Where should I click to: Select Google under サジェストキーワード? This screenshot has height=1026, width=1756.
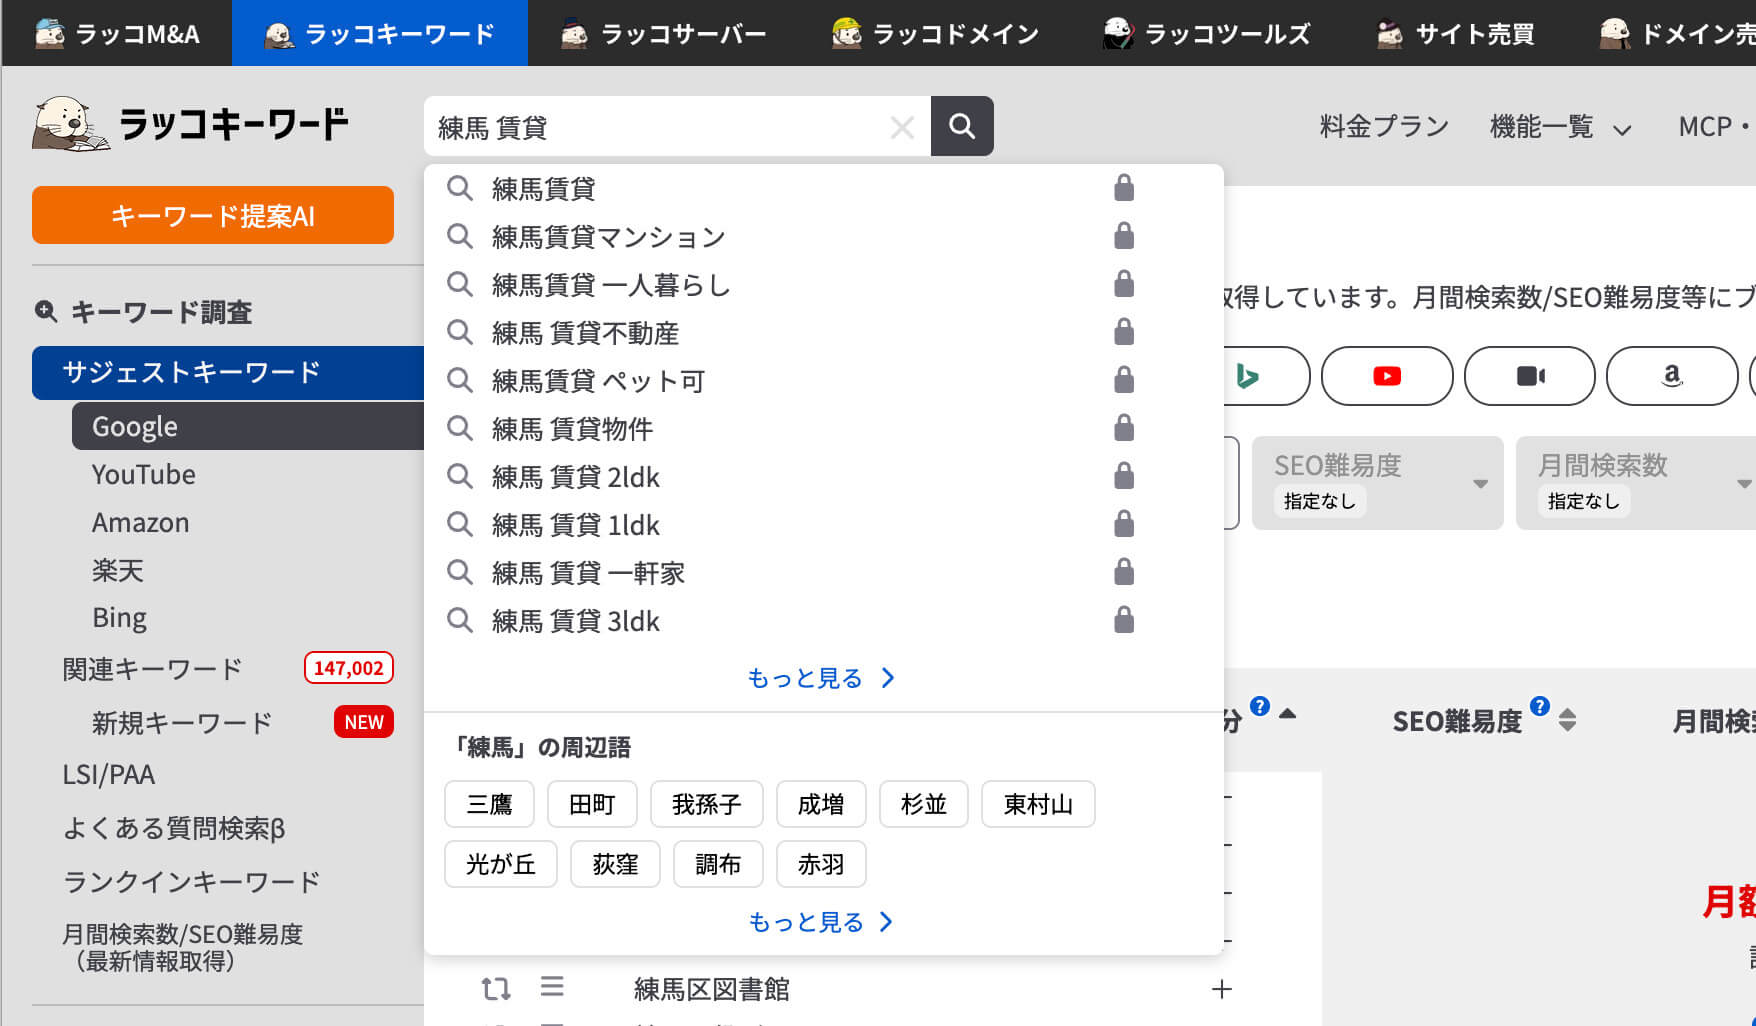click(248, 426)
